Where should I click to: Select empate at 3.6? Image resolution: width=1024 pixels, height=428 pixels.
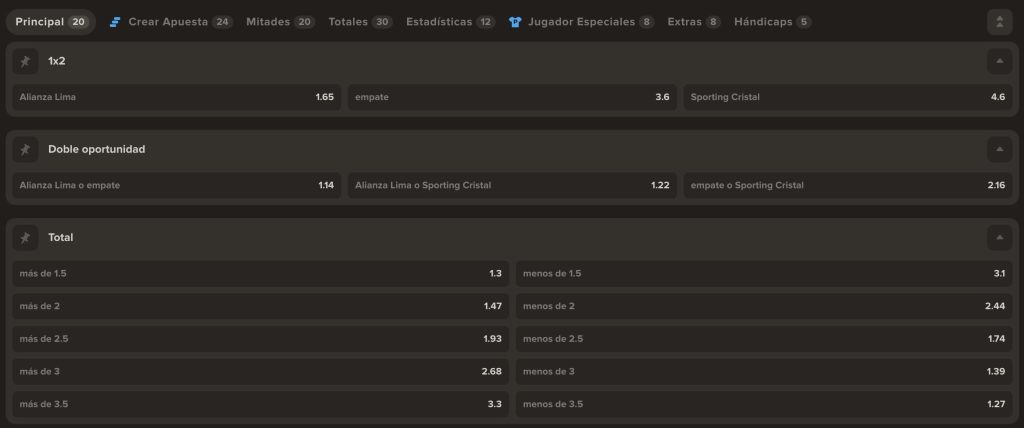click(512, 97)
